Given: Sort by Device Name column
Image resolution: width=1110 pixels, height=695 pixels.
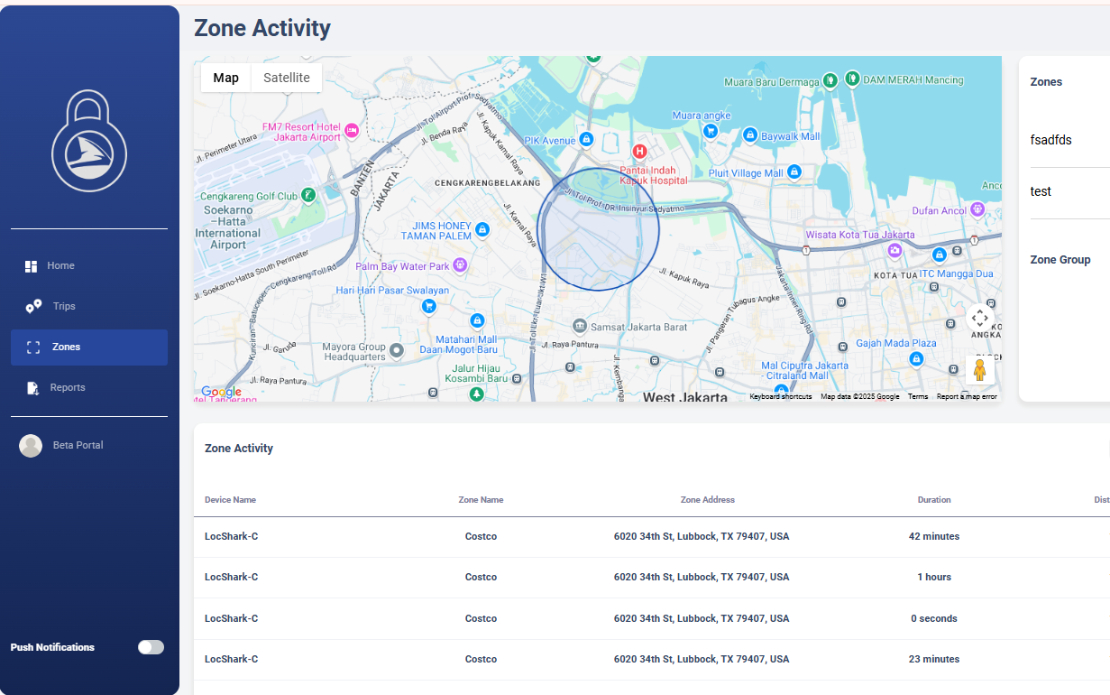Looking at the screenshot, I should coord(230,500).
